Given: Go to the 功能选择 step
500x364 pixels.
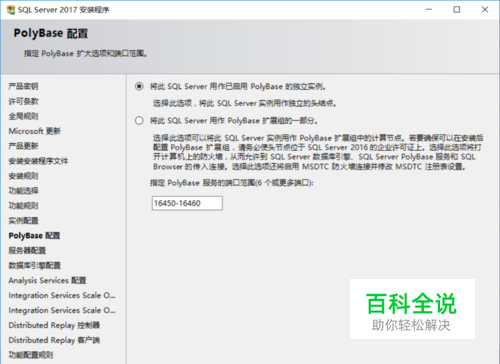Looking at the screenshot, I should click(23, 191).
